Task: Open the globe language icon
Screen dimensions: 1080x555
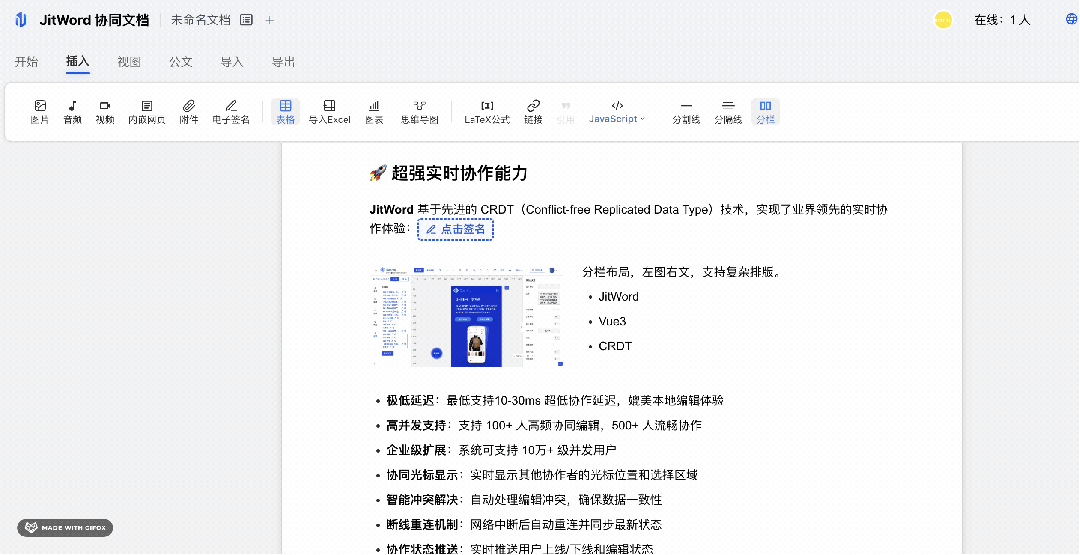Action: pos(1072,19)
